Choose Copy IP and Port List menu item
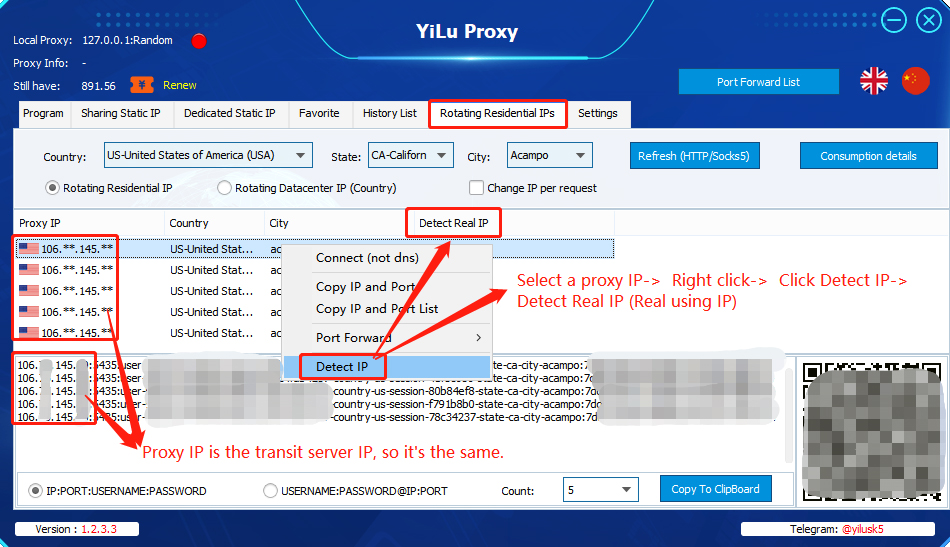Image resolution: width=950 pixels, height=547 pixels. coord(387,308)
